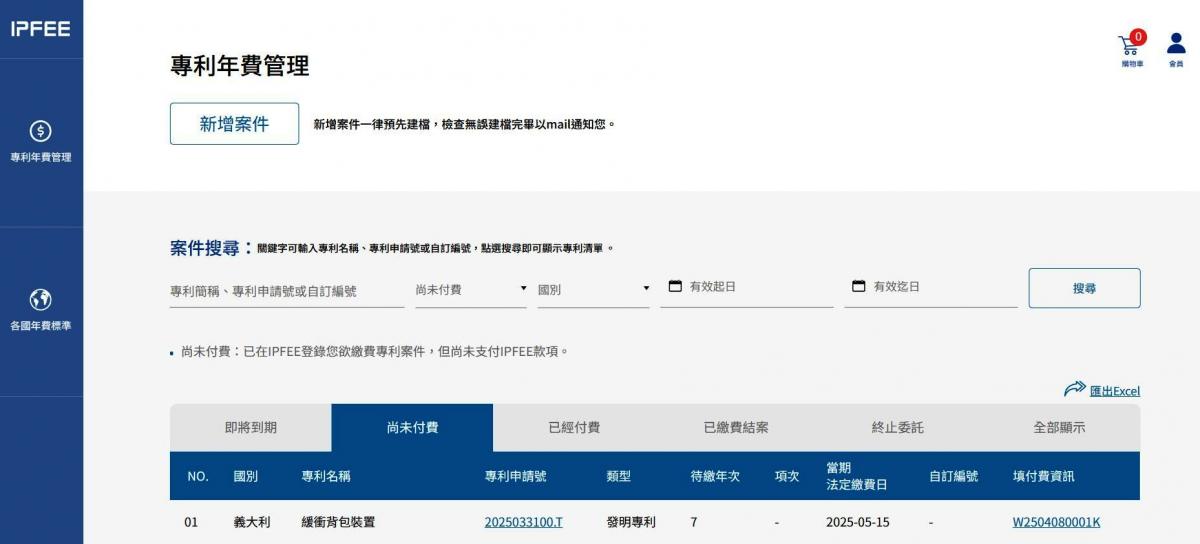Click the dollar sign patent fee icon
The height and width of the screenshot is (544, 1200).
[x=41, y=131]
